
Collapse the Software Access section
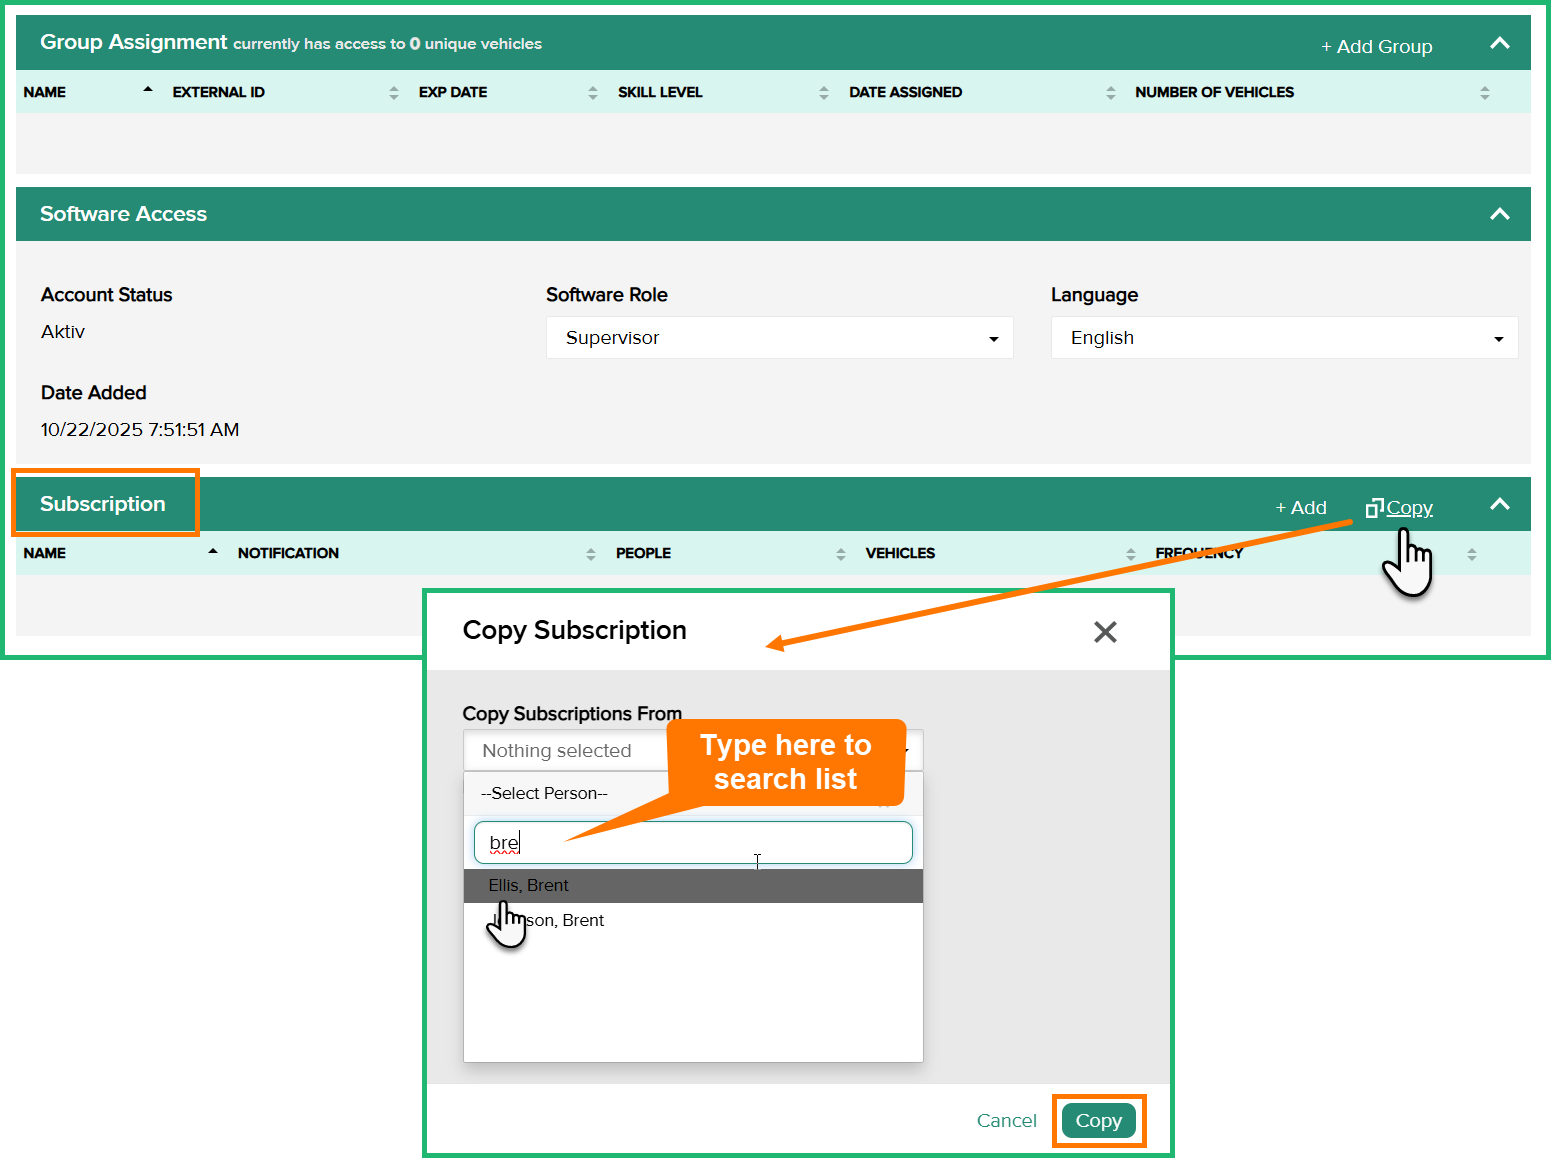point(1499,214)
